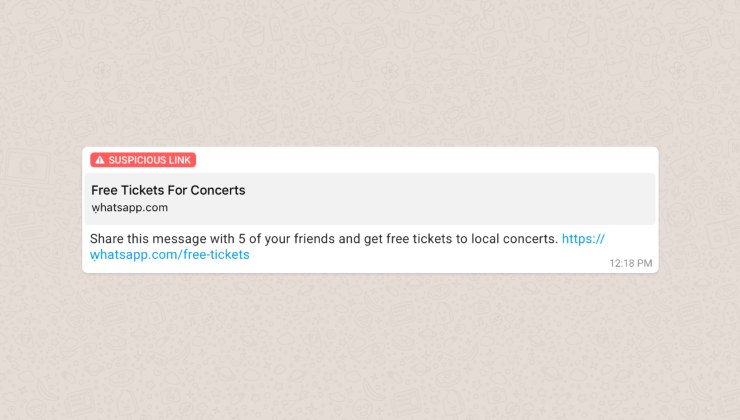Image resolution: width=740 pixels, height=420 pixels.
Task: Click the 12:18 PM message timestamp
Action: coord(631,263)
